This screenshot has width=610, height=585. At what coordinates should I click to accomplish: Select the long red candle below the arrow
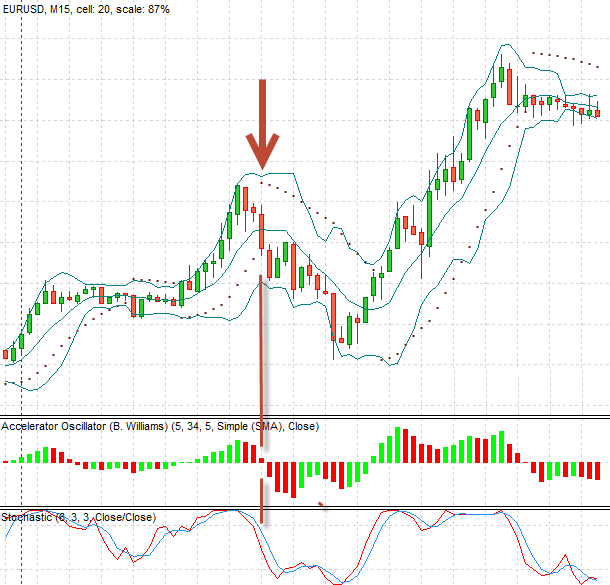point(261,229)
